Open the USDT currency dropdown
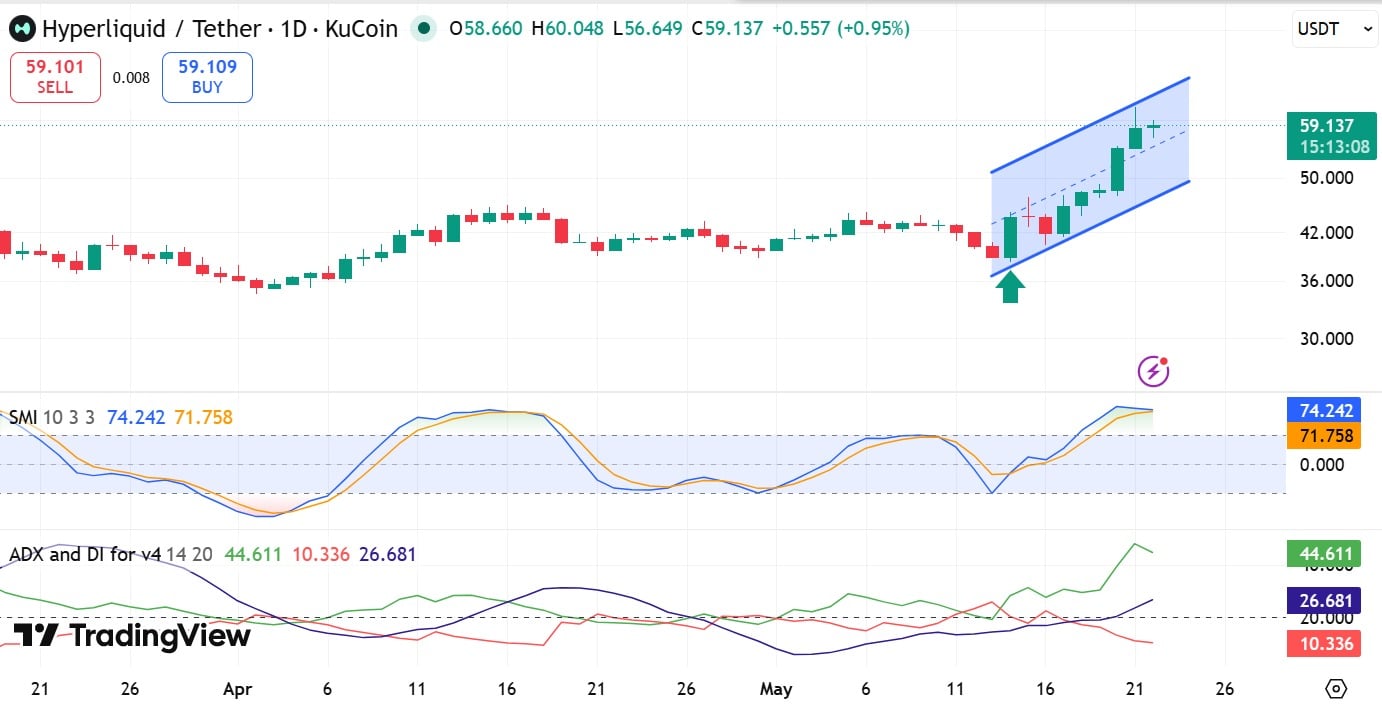 (1335, 30)
